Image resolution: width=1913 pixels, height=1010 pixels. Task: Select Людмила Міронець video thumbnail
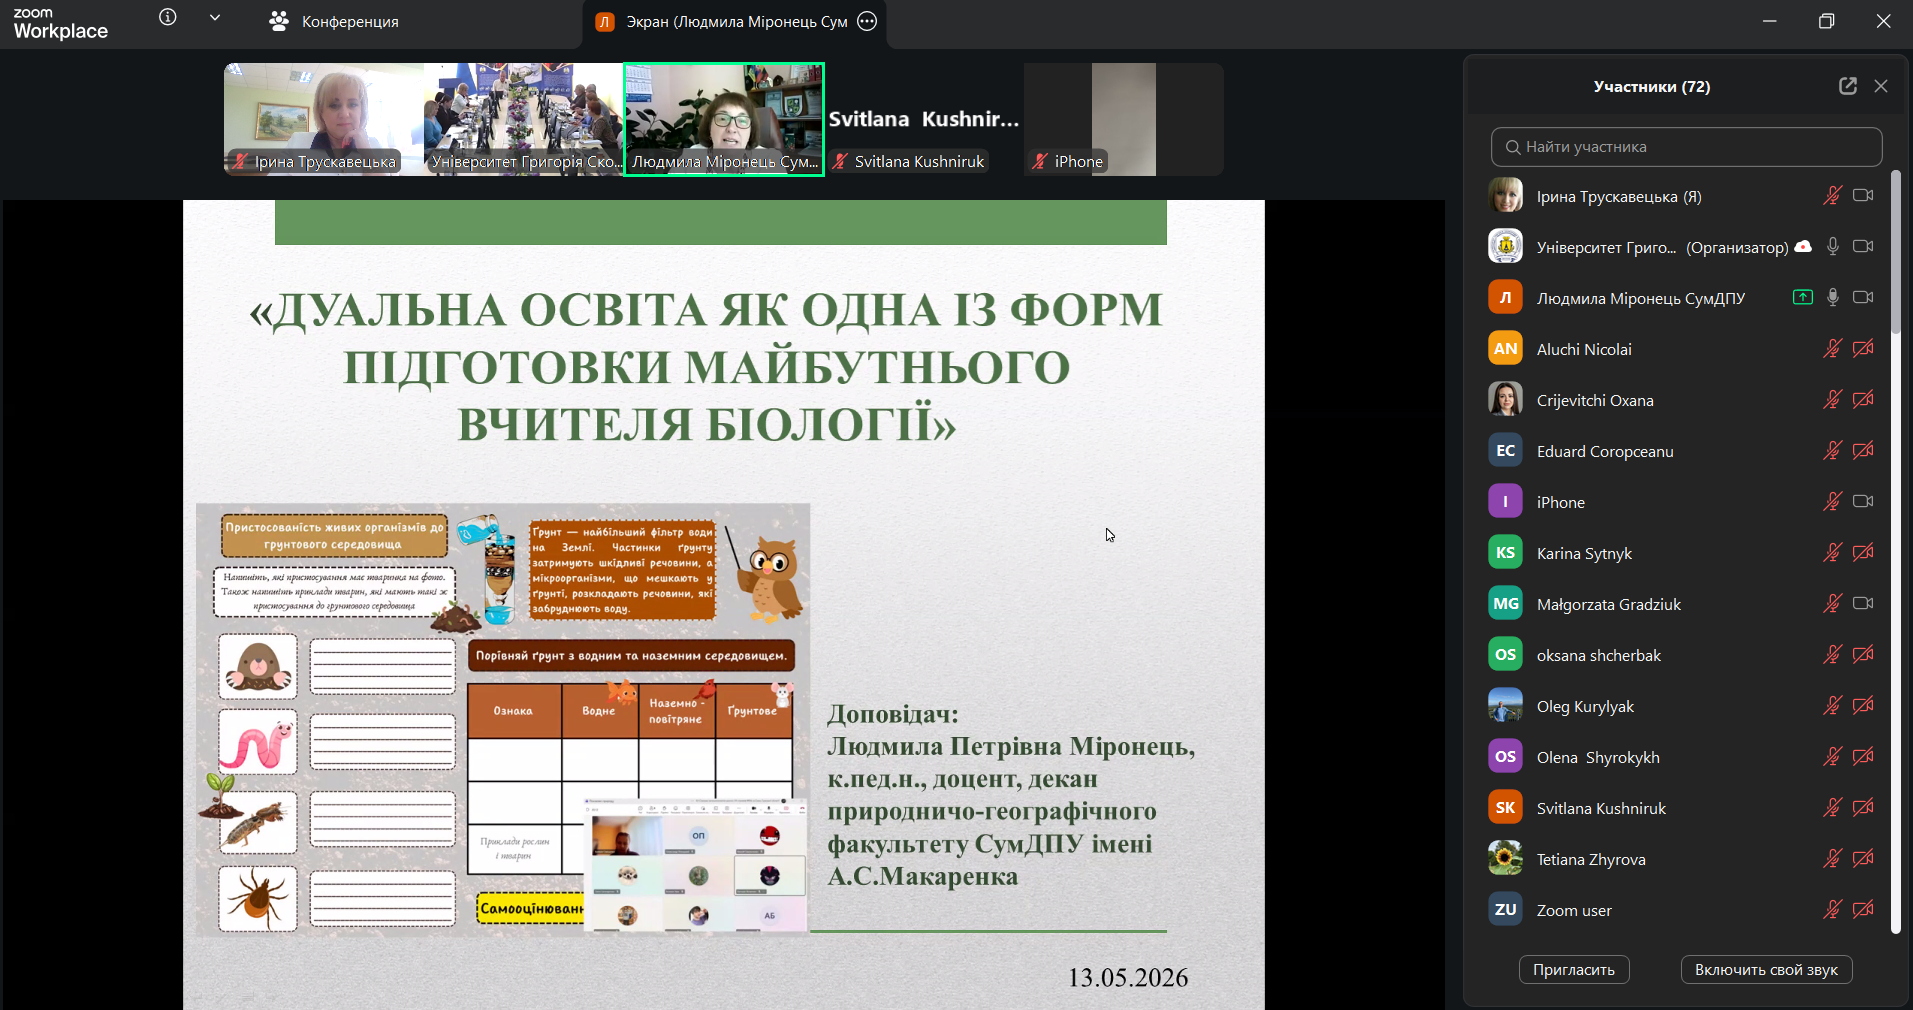click(724, 119)
